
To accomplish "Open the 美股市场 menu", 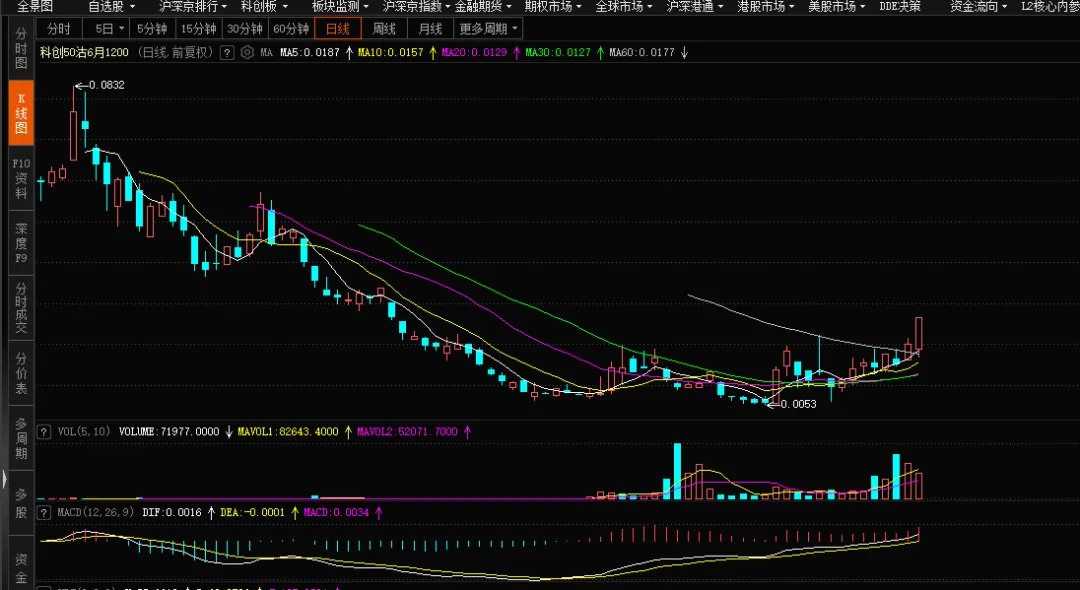I will tap(836, 6).
